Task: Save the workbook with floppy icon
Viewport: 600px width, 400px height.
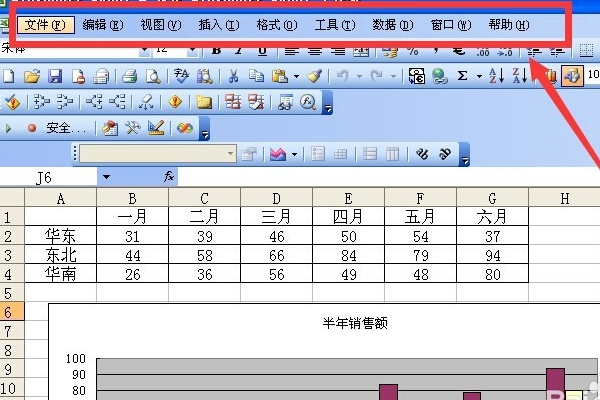Action: 55,76
